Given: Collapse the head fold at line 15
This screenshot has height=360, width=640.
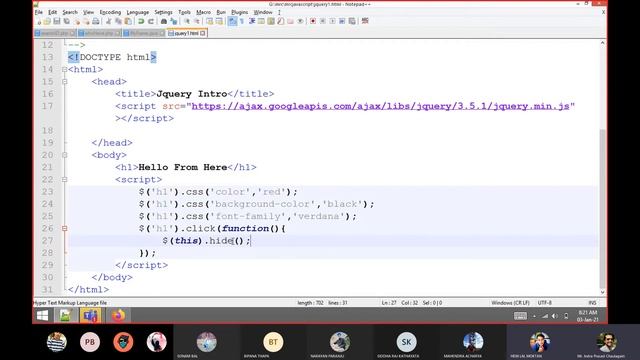Looking at the screenshot, I should tap(64, 82).
